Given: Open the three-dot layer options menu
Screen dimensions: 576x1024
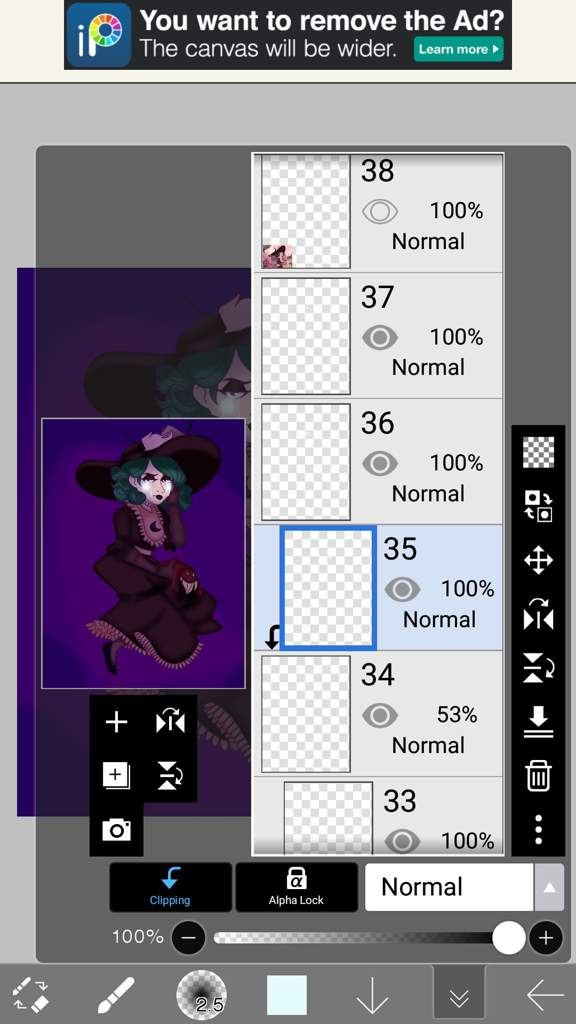Looking at the screenshot, I should (538, 829).
